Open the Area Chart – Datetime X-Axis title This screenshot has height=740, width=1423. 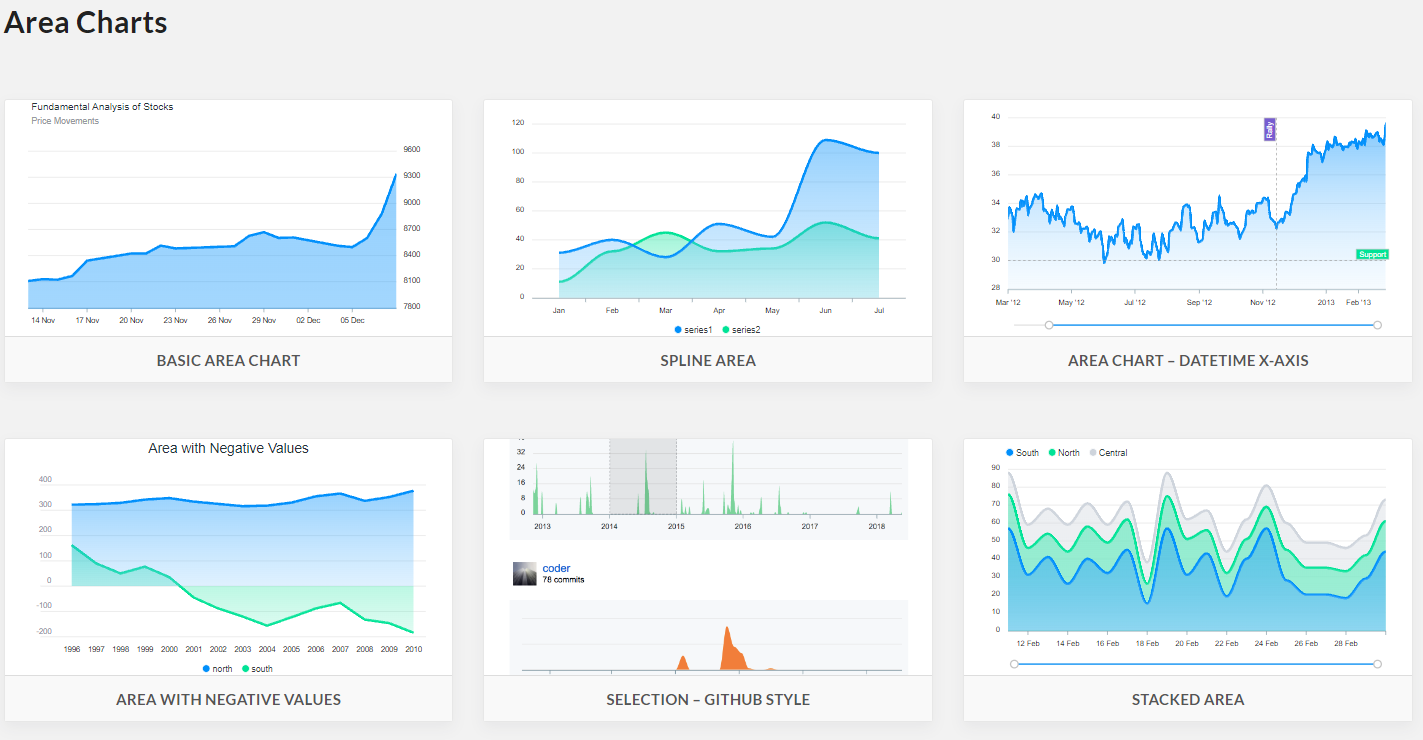[1188, 360]
